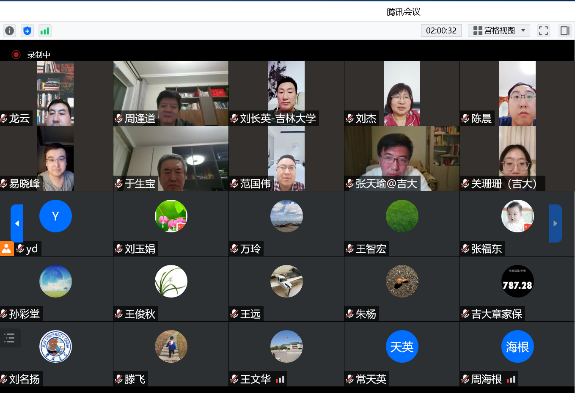Click the red recording indicator icon

coord(16,55)
